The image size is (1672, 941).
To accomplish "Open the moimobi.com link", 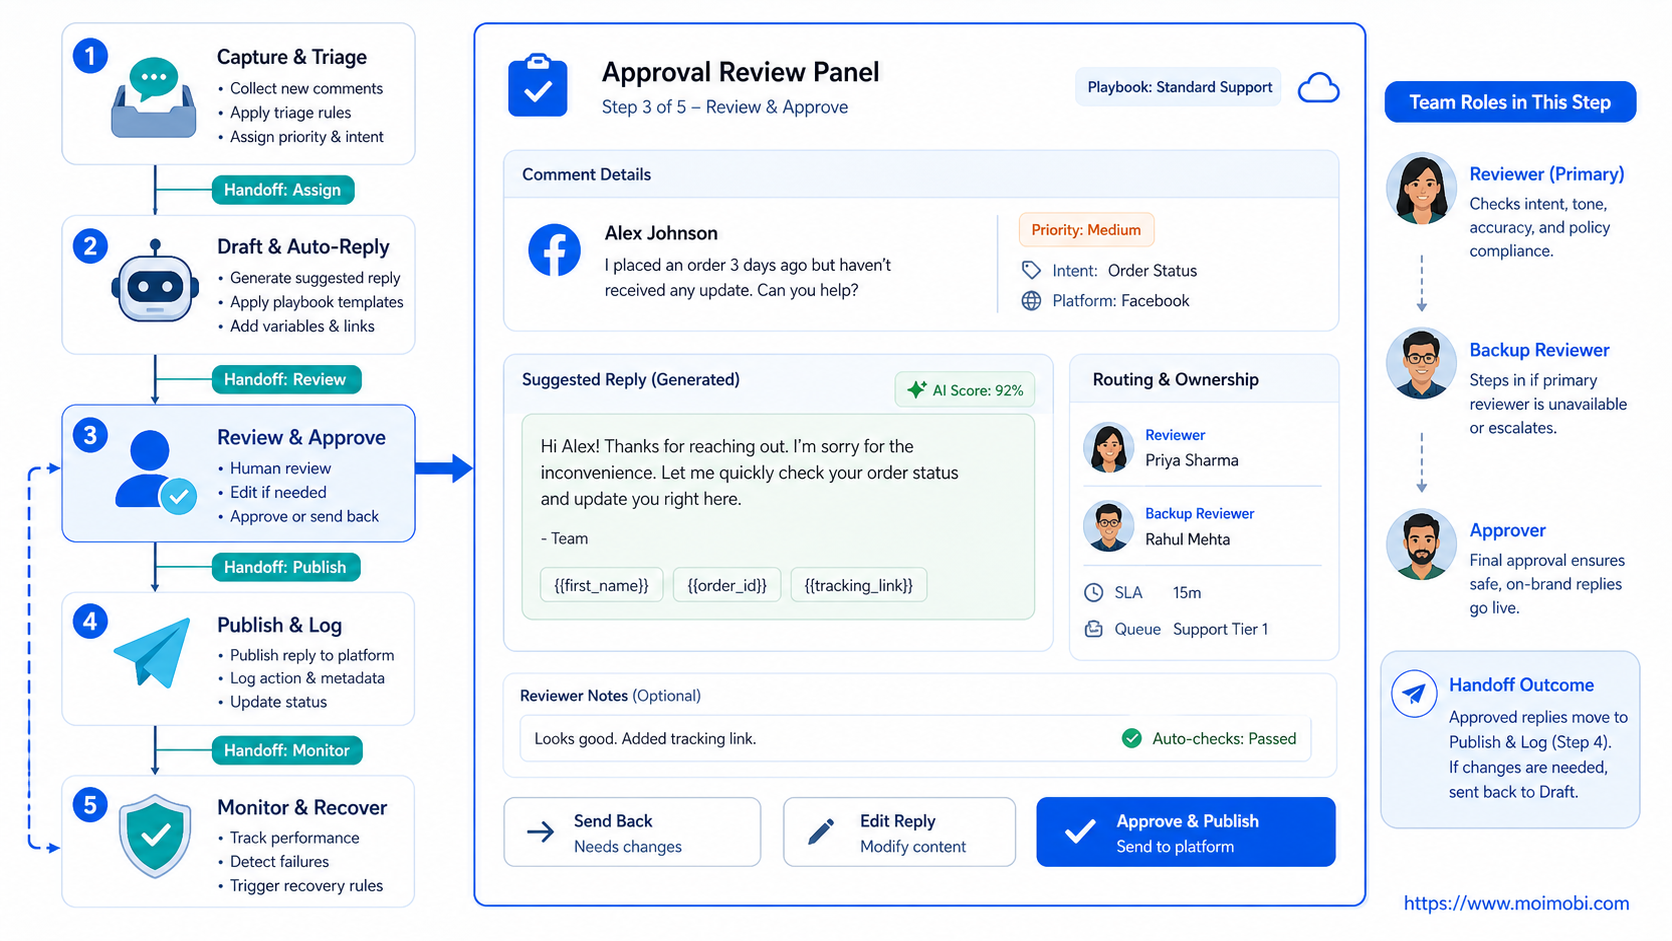I will (x=1516, y=903).
